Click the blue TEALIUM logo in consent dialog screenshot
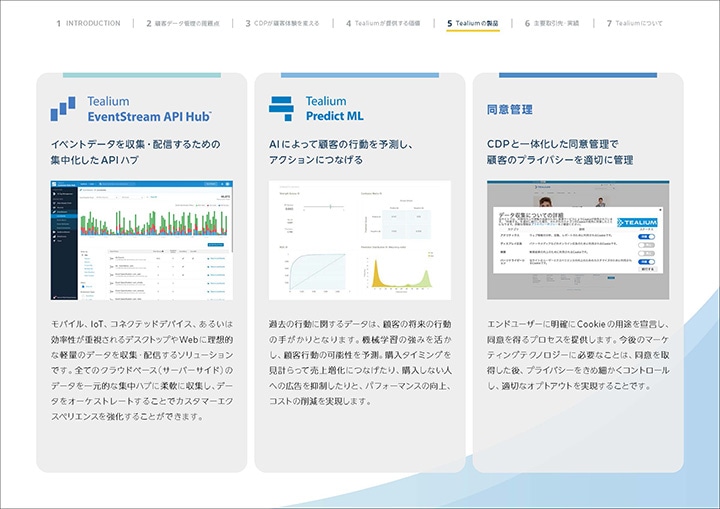Image resolution: width=720 pixels, height=509 pixels. pos(637,222)
